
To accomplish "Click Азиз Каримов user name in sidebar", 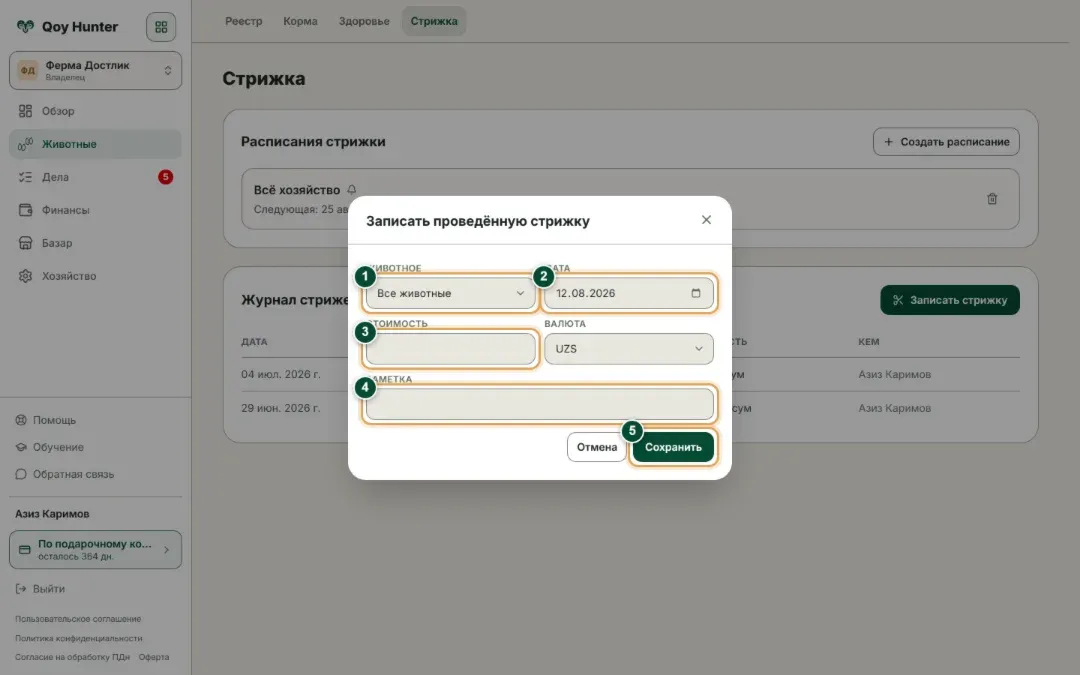I will click(x=52, y=514).
